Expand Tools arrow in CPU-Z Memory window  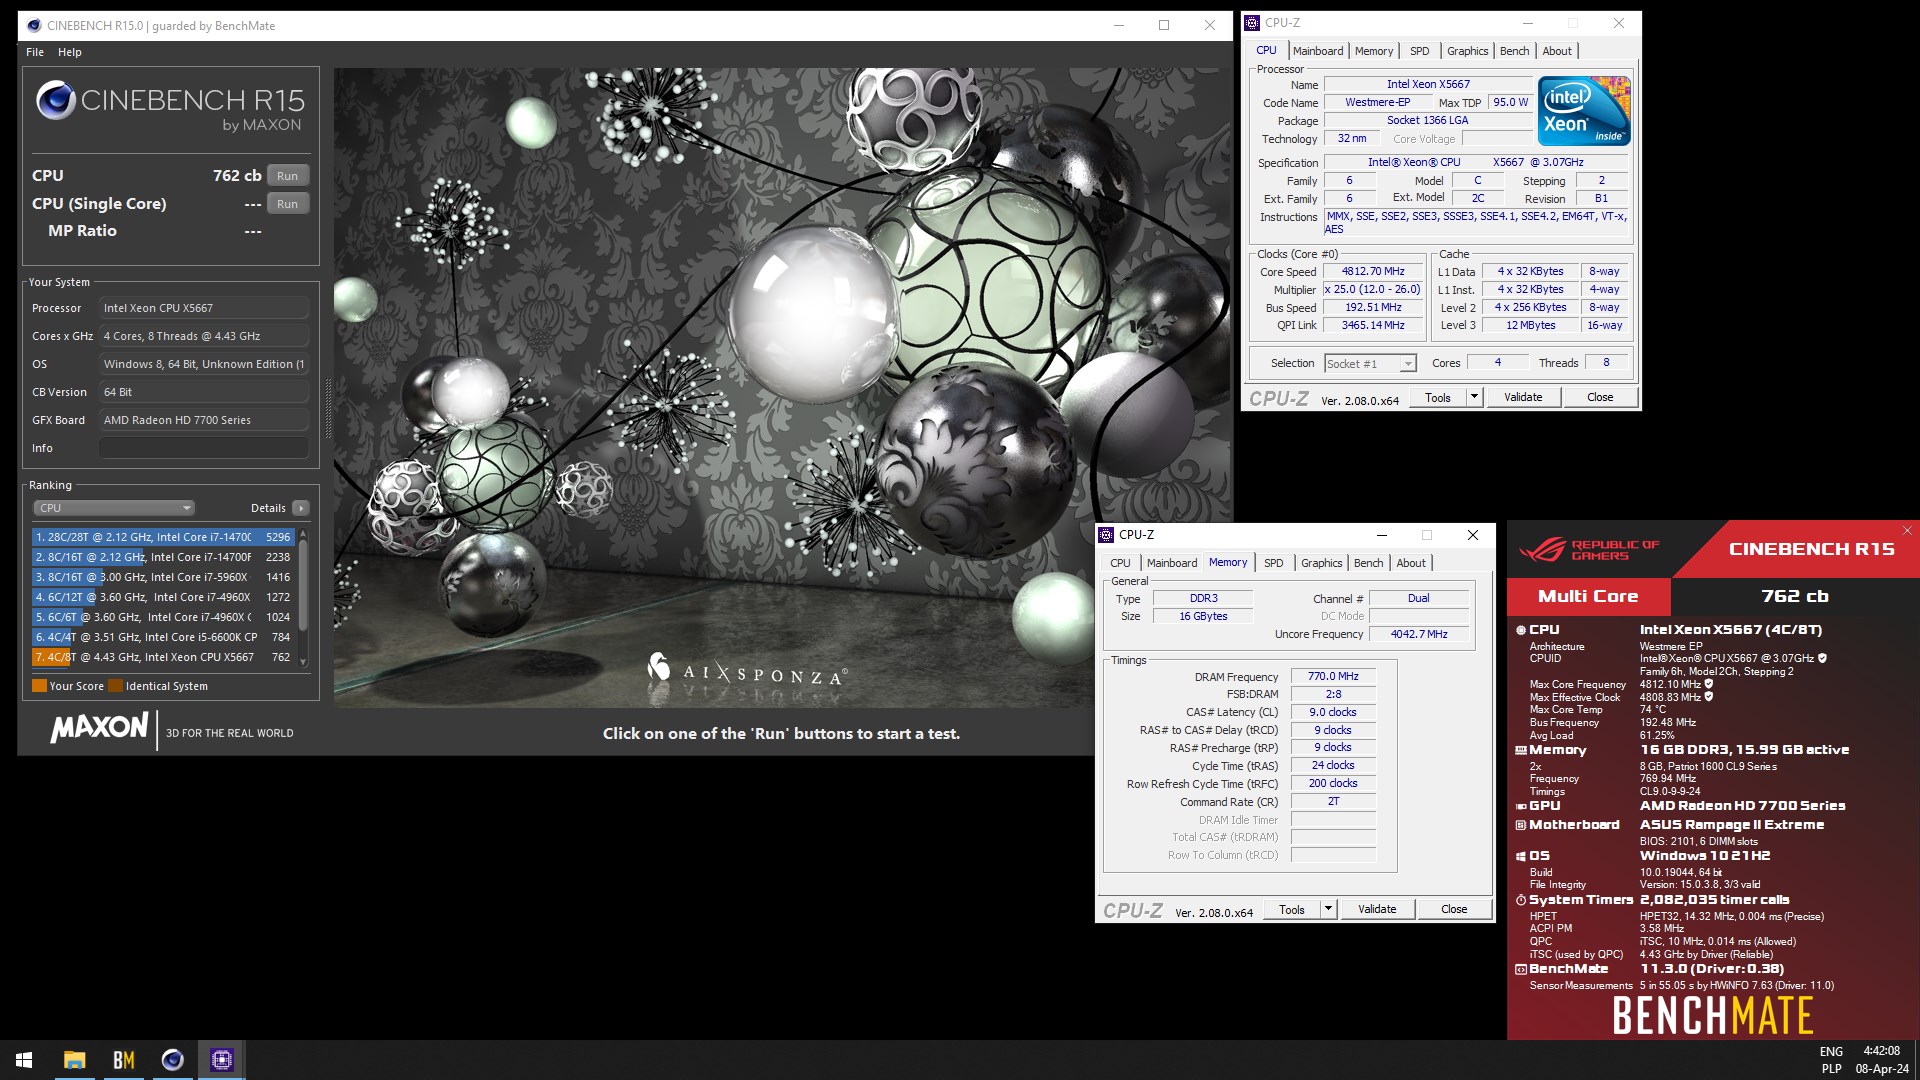(1328, 909)
